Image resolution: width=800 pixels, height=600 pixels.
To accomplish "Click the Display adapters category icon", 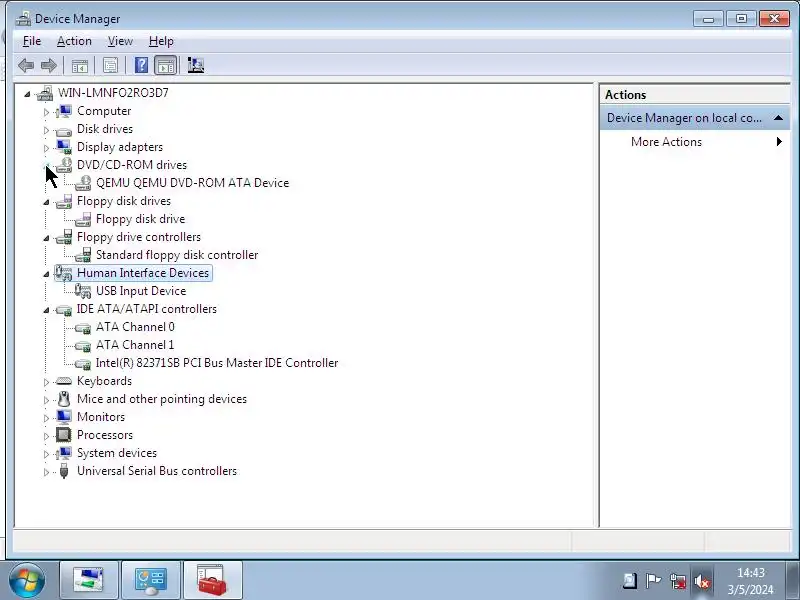I will coord(64,147).
